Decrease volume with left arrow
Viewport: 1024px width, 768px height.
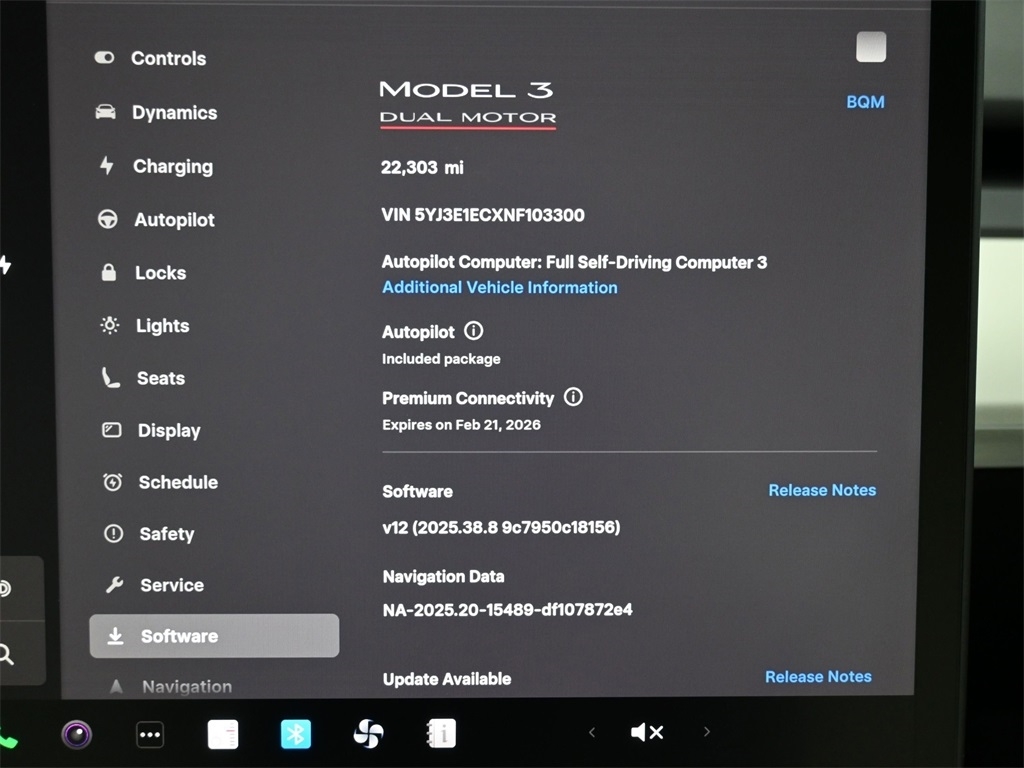coord(592,733)
